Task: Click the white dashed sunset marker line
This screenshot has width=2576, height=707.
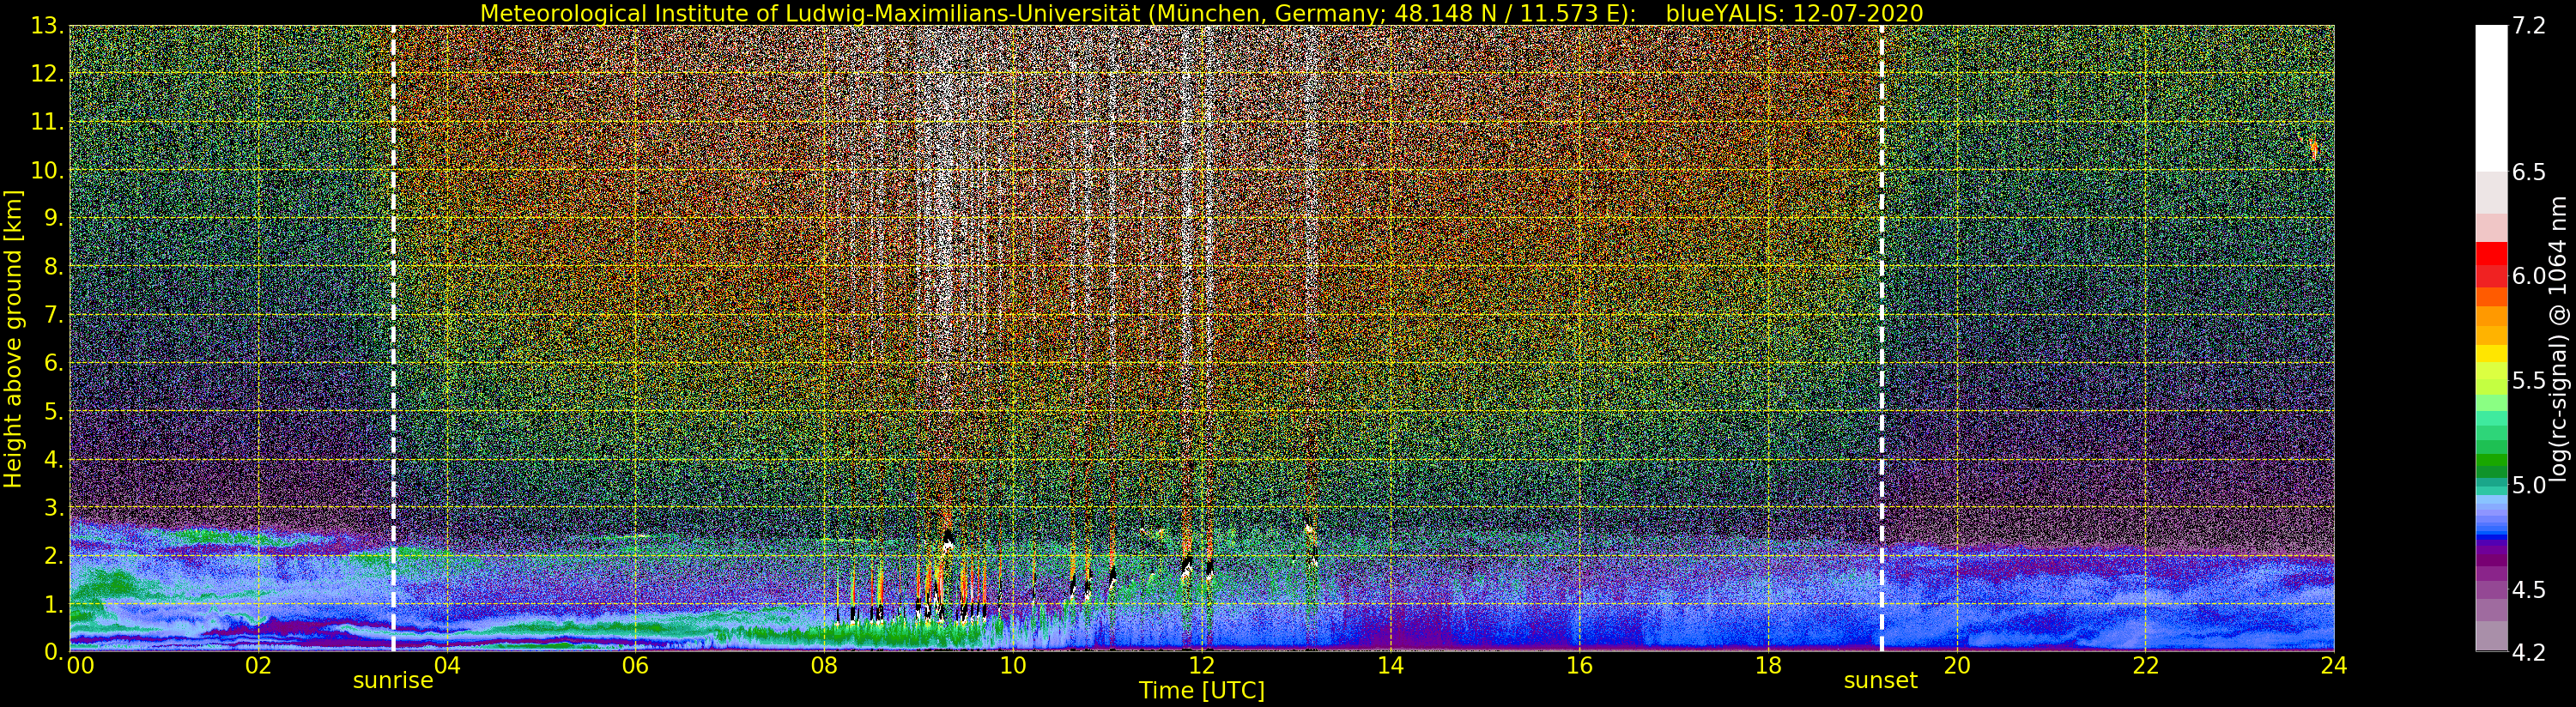Action: 1881,338
